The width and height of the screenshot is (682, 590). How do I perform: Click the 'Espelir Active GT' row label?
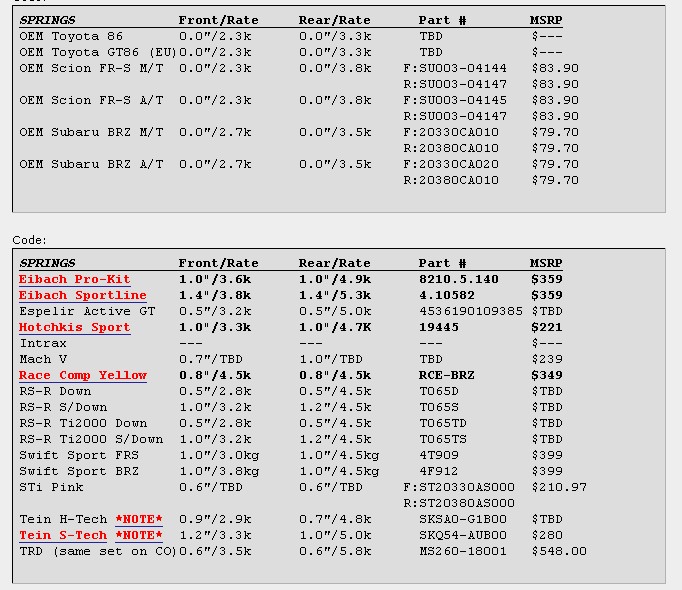tap(87, 312)
